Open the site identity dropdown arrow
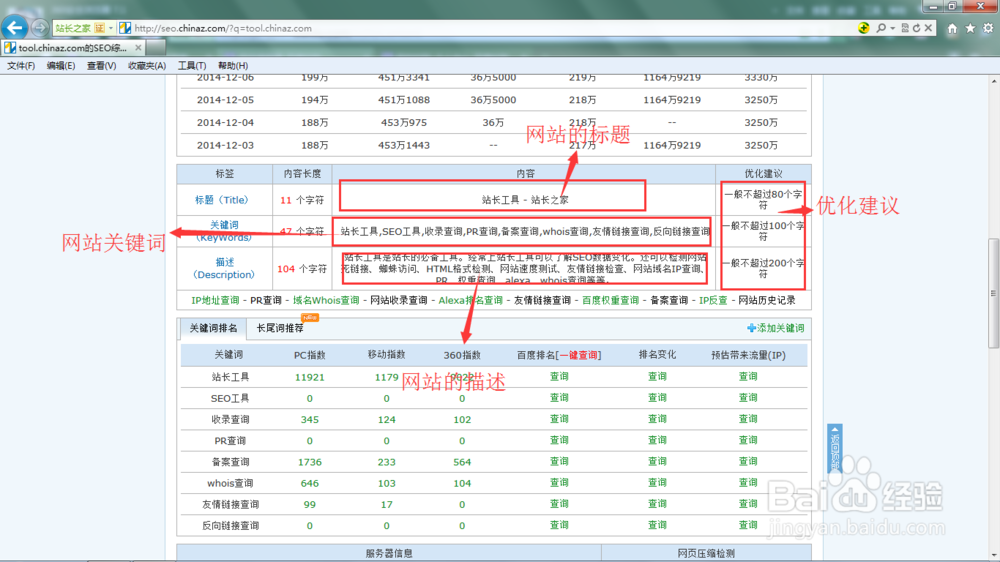This screenshot has height=562, width=1000. pos(111,28)
